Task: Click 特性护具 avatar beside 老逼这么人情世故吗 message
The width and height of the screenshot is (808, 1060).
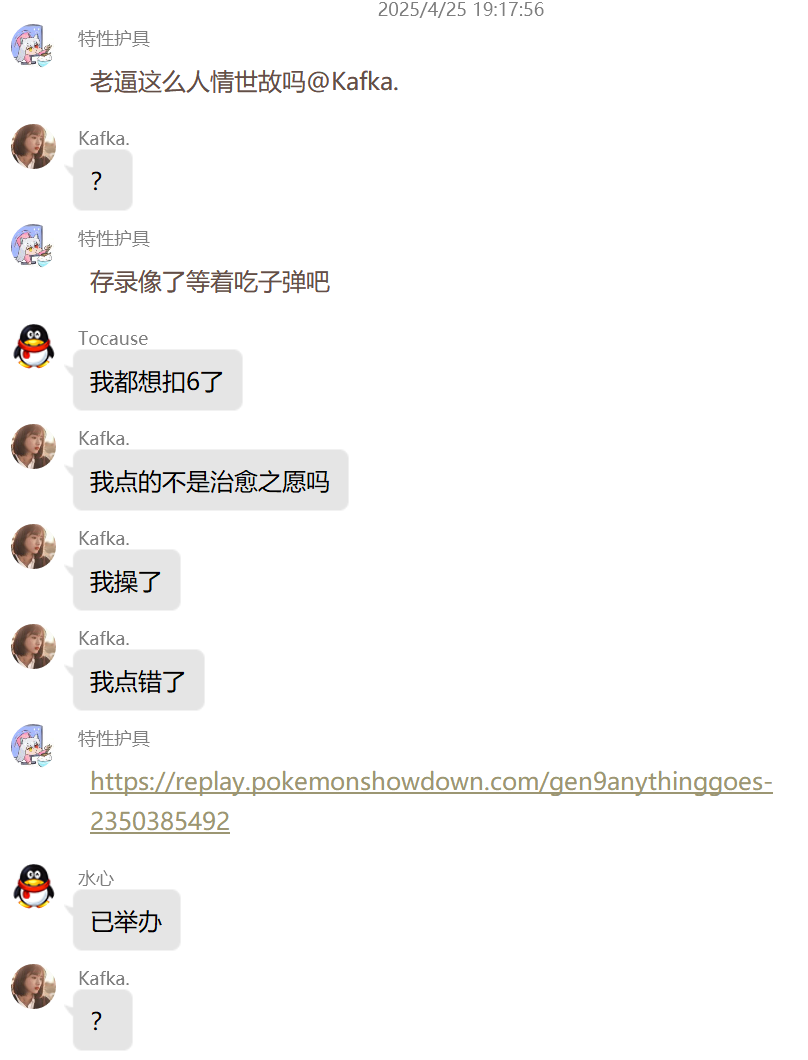Action: point(33,45)
